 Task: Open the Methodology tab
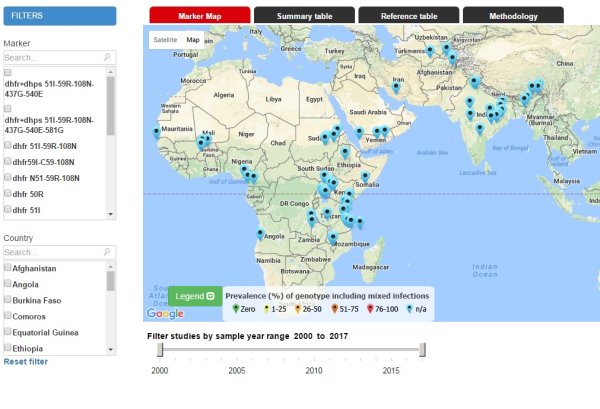click(513, 17)
